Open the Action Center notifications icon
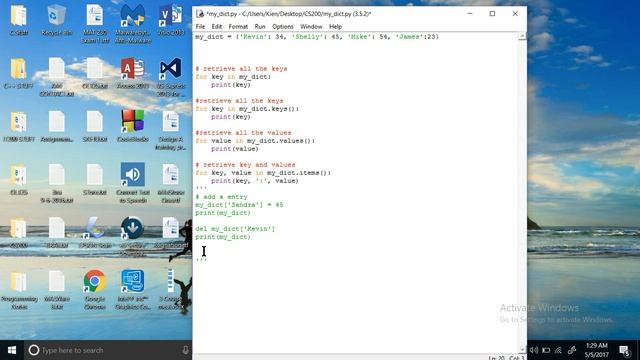The height and width of the screenshot is (360, 640). pyautogui.click(x=624, y=350)
